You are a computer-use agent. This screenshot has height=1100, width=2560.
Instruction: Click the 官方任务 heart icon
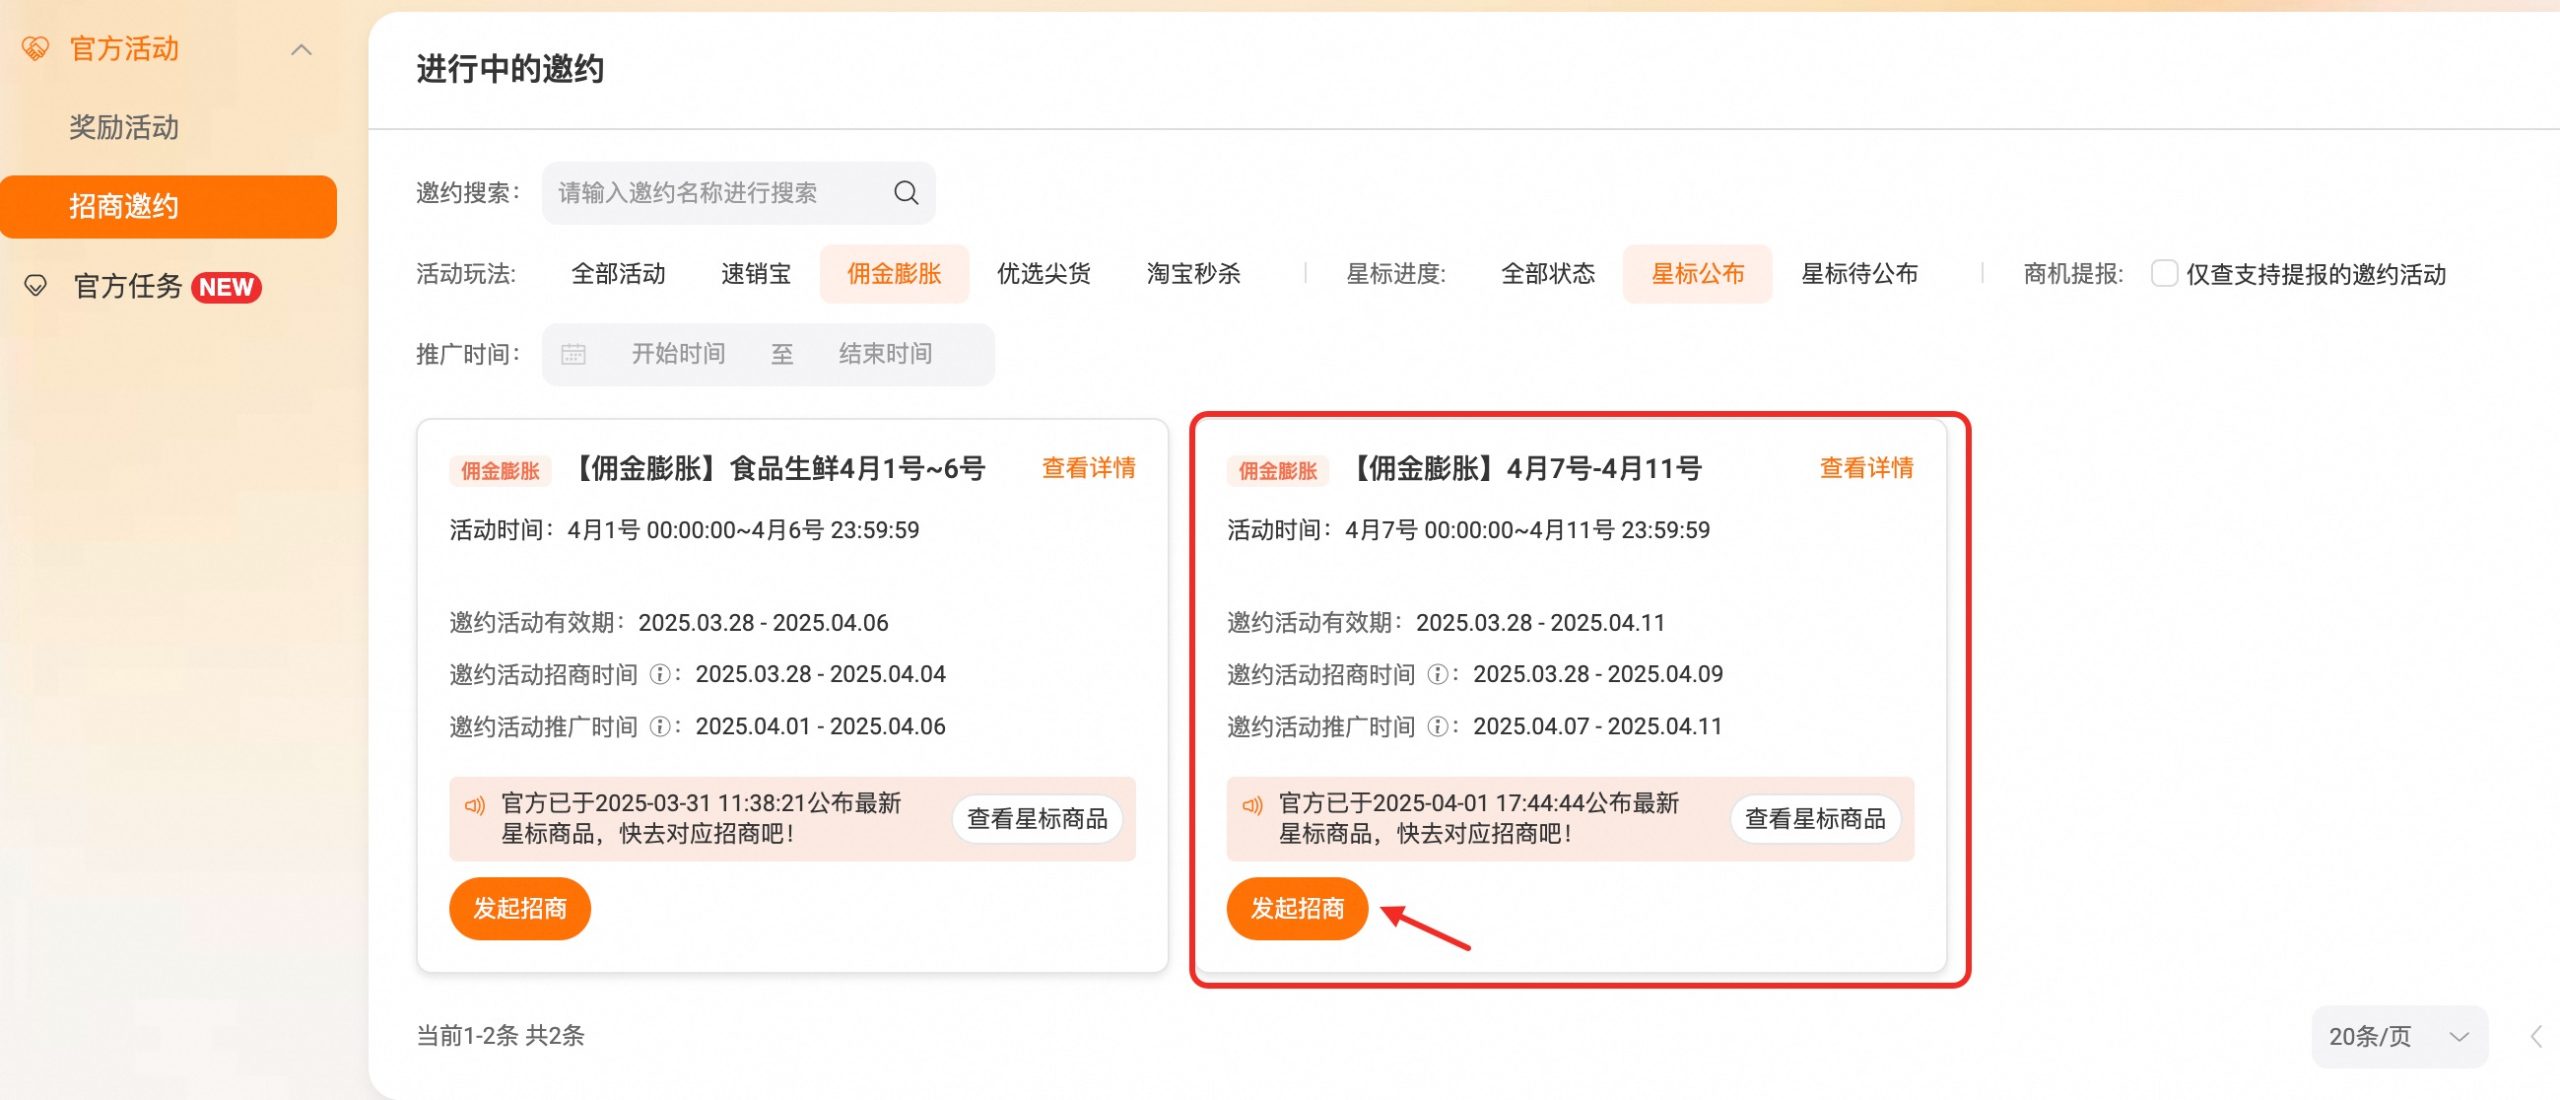coord(35,286)
